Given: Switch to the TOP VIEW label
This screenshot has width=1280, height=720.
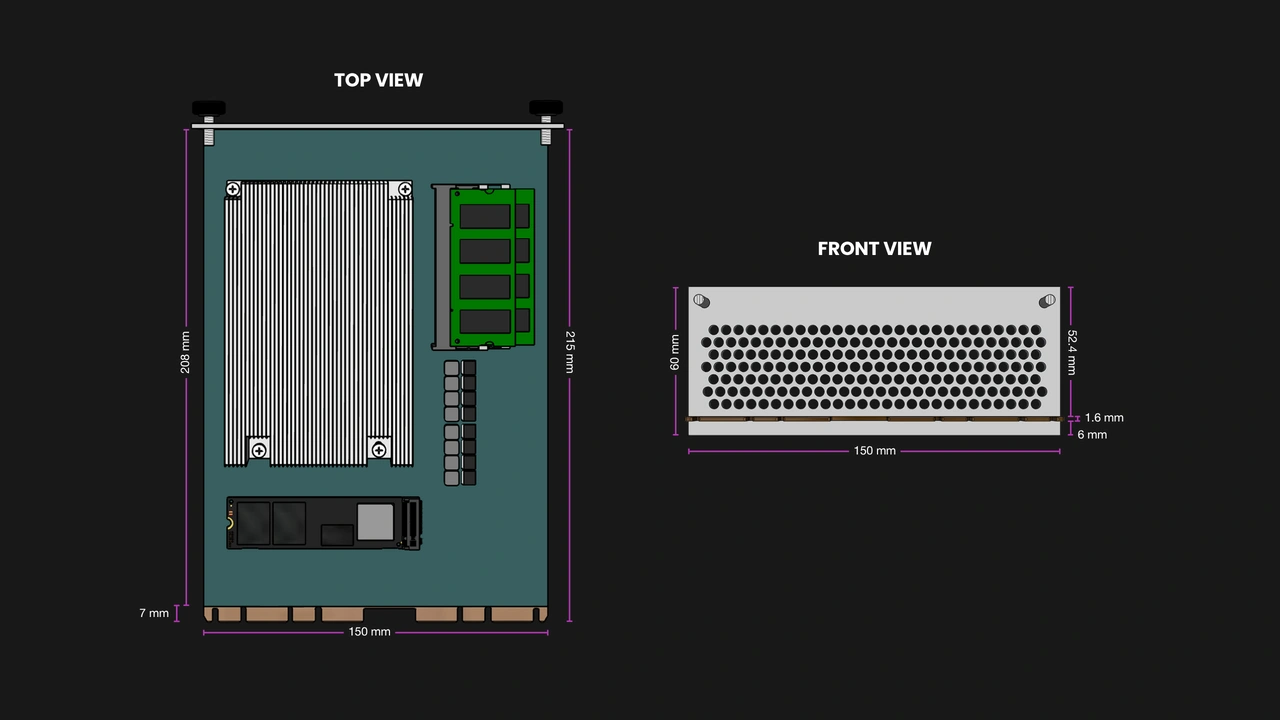Looking at the screenshot, I should 378,80.
